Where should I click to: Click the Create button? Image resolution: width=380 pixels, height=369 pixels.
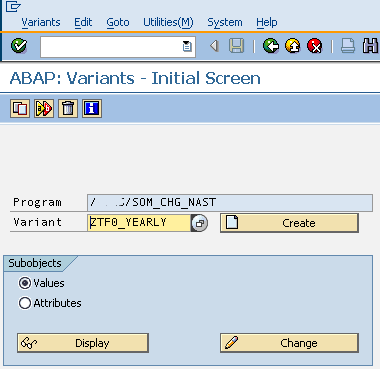(x=289, y=223)
